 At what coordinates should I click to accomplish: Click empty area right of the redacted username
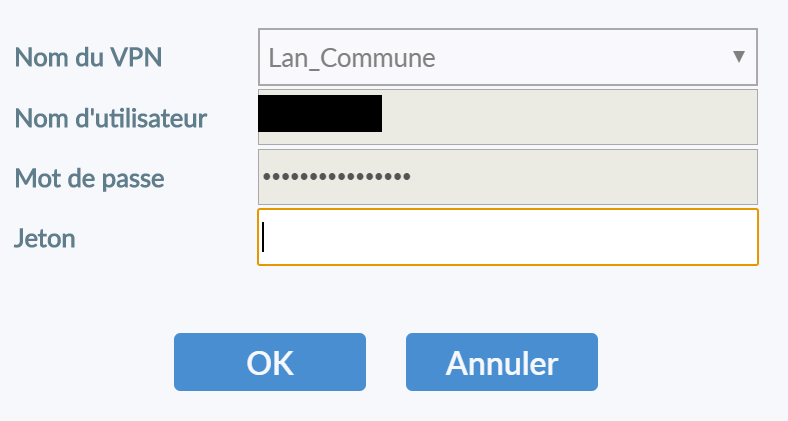(x=570, y=117)
